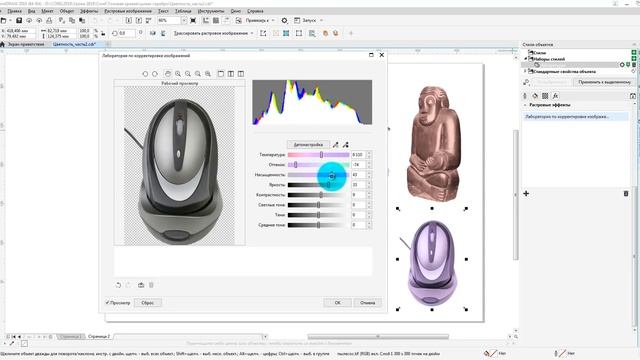Select the Pan hand tool in the dialog

tap(168, 74)
